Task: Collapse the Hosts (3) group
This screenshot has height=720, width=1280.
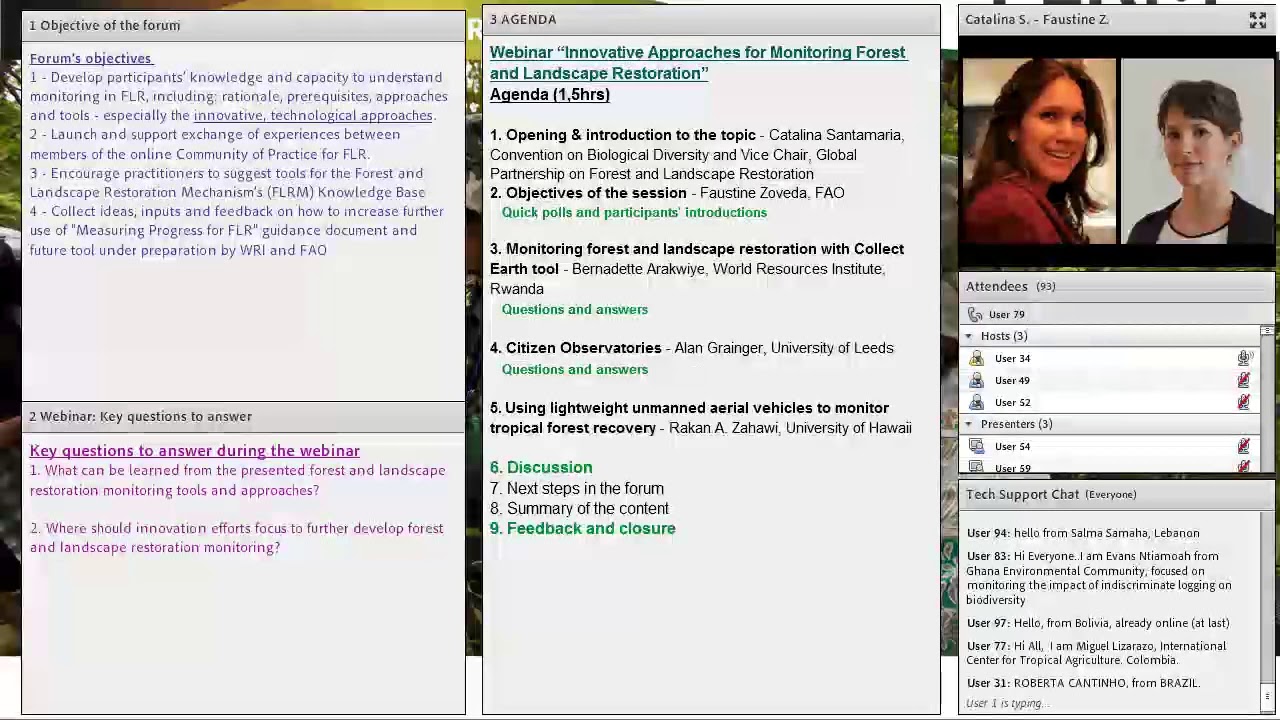Action: (x=968, y=336)
